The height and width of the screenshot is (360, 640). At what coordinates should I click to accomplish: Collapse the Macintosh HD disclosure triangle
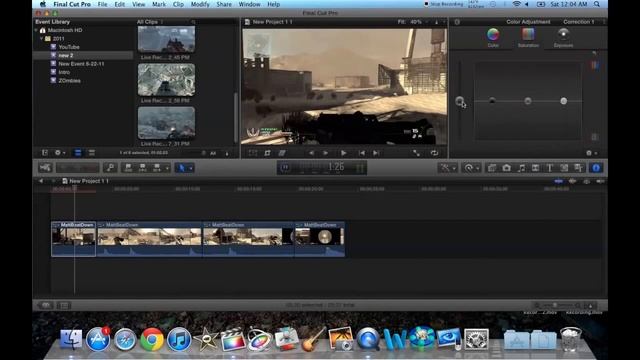click(36, 30)
